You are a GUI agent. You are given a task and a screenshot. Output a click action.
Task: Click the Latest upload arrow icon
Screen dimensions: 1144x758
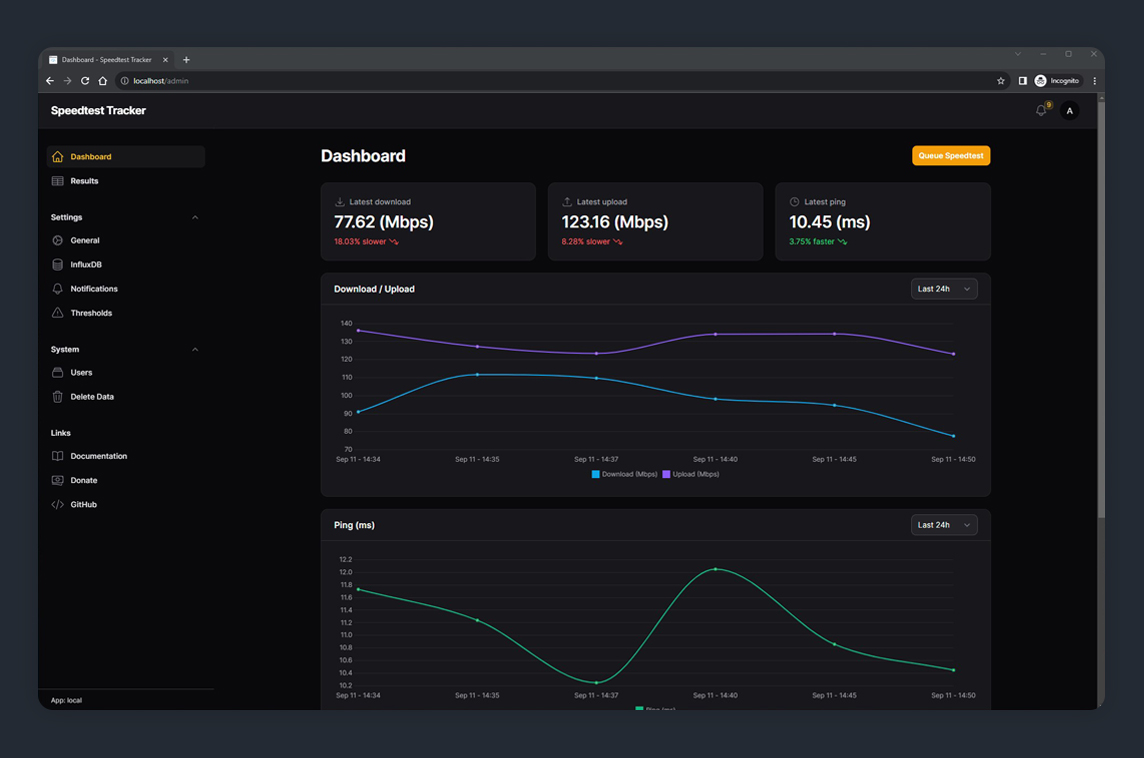point(567,202)
